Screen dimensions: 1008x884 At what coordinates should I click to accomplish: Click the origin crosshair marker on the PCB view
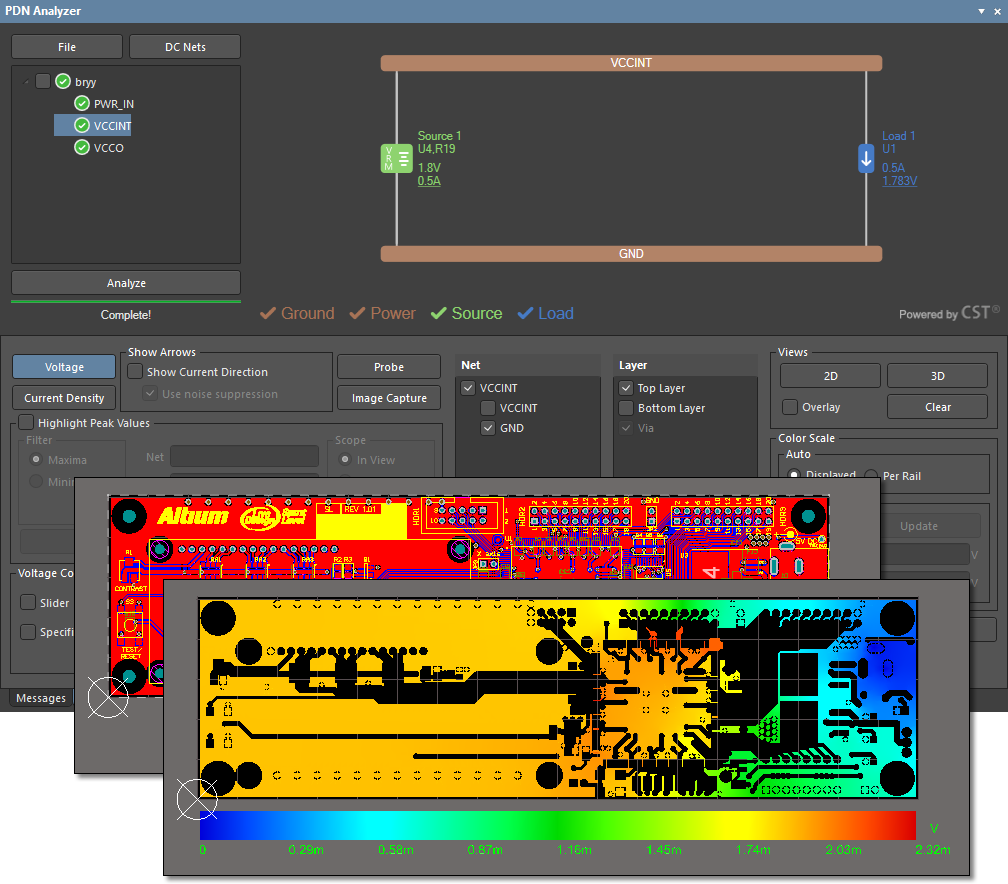197,800
